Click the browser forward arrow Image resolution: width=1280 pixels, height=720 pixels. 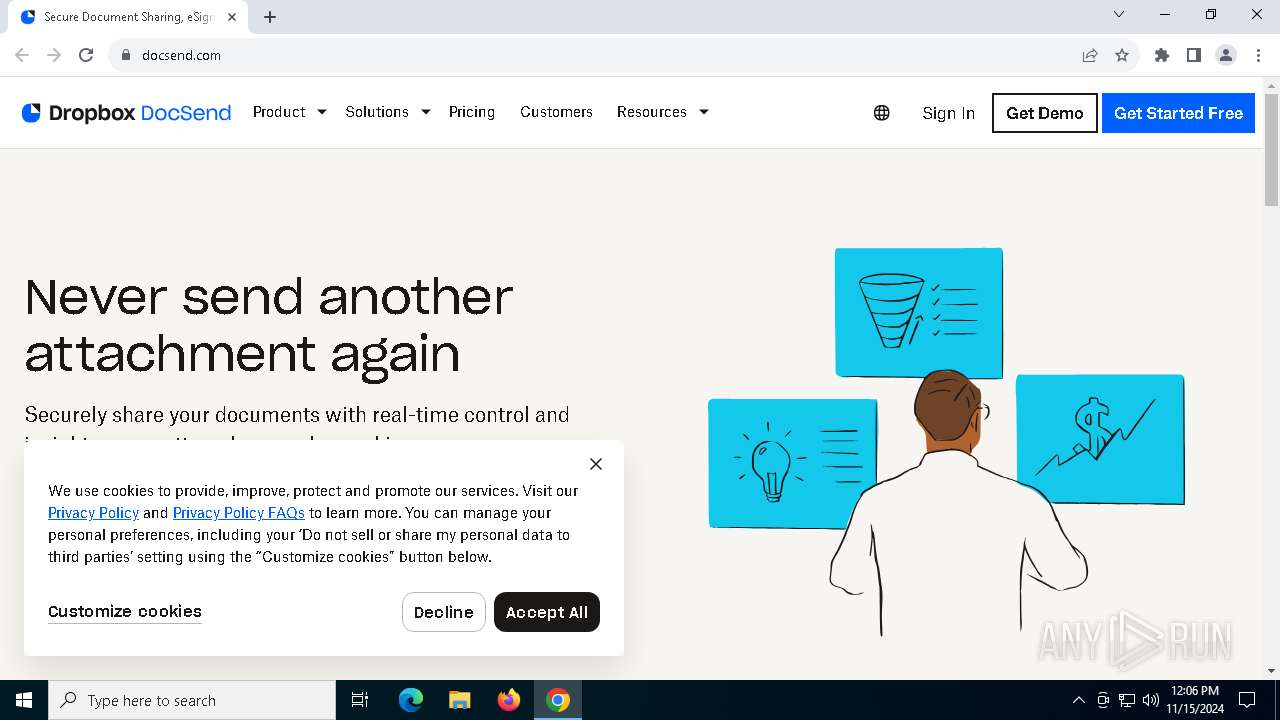coord(54,55)
